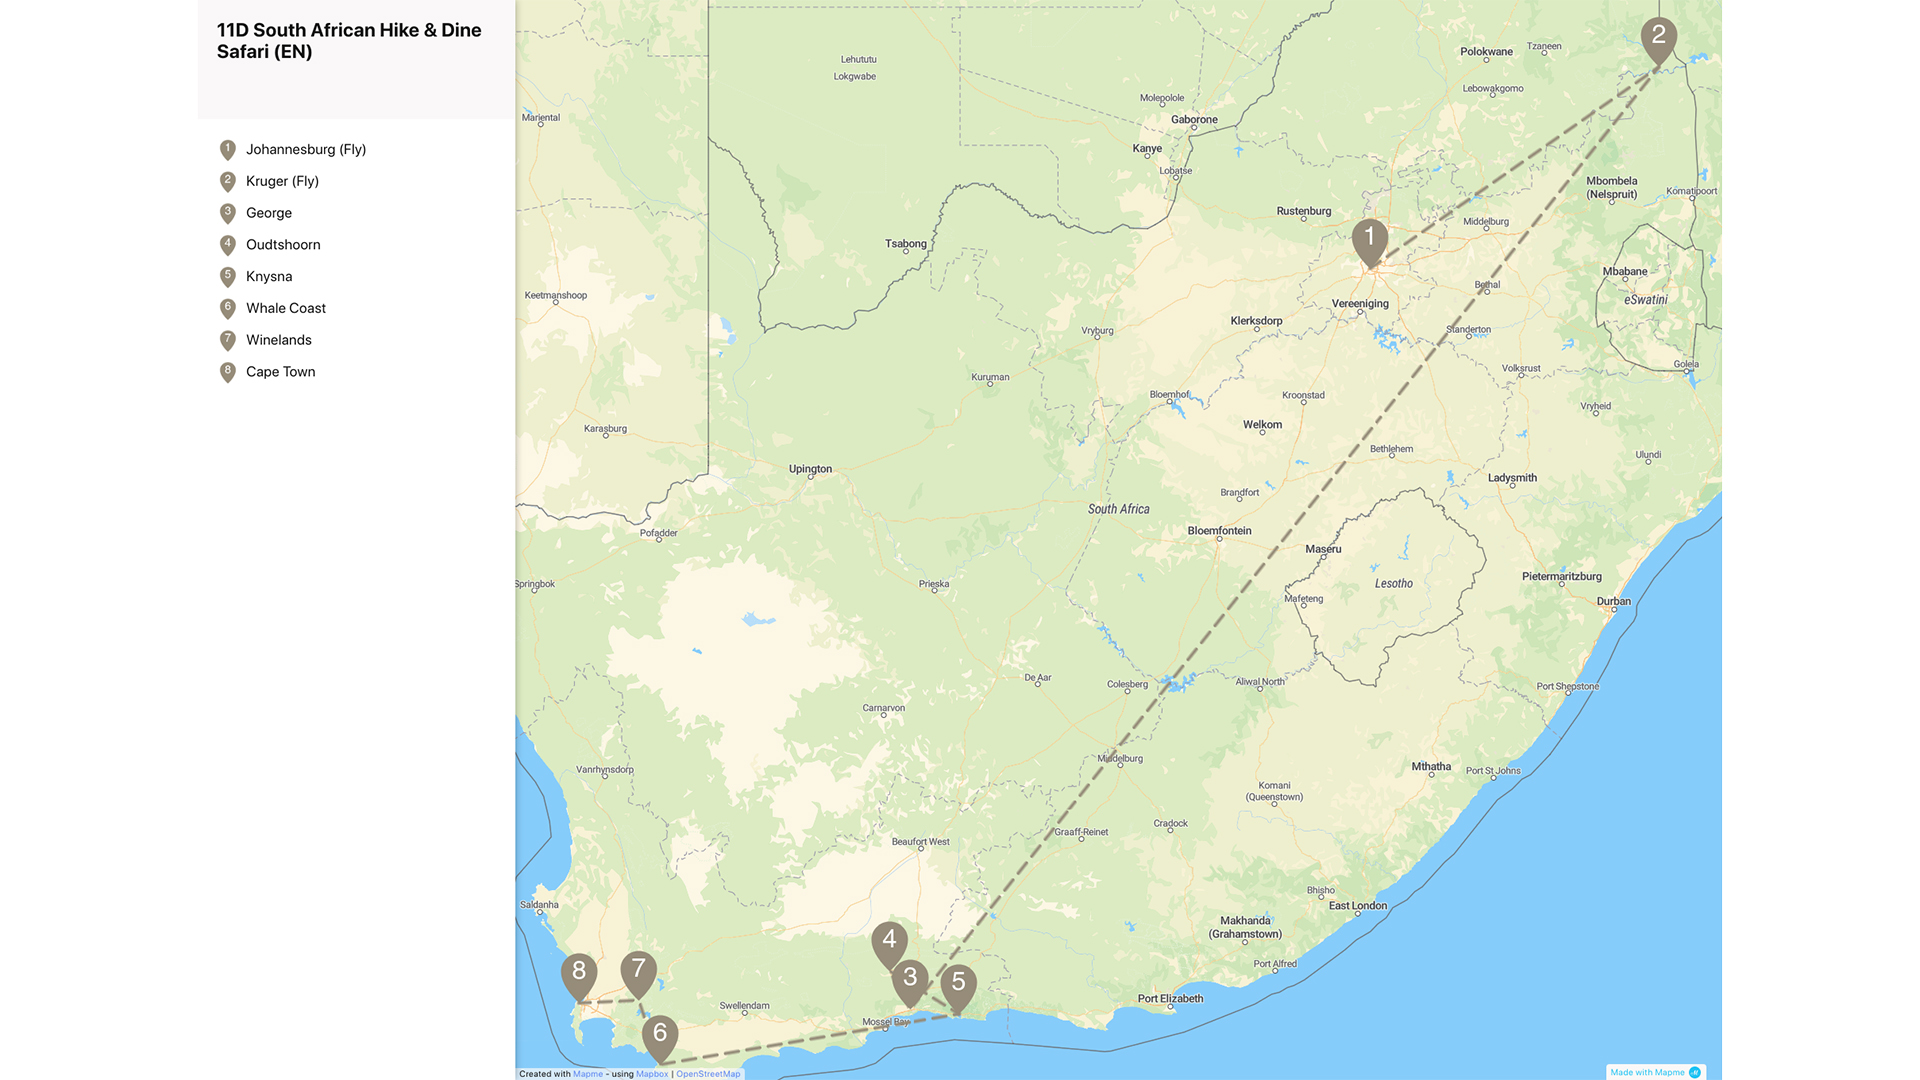Select map marker 8 at Cape Town
Viewport: 1920px width, 1080px height.
coord(579,973)
